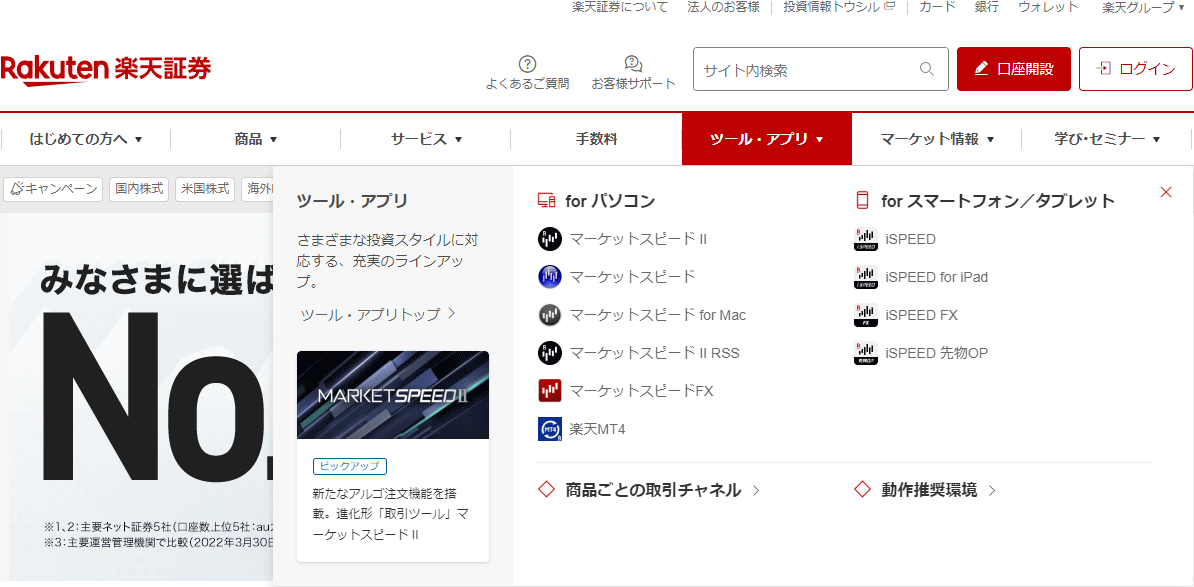Open the iSPEED 先物OP text link
The image size is (1194, 587).
pos(937,353)
